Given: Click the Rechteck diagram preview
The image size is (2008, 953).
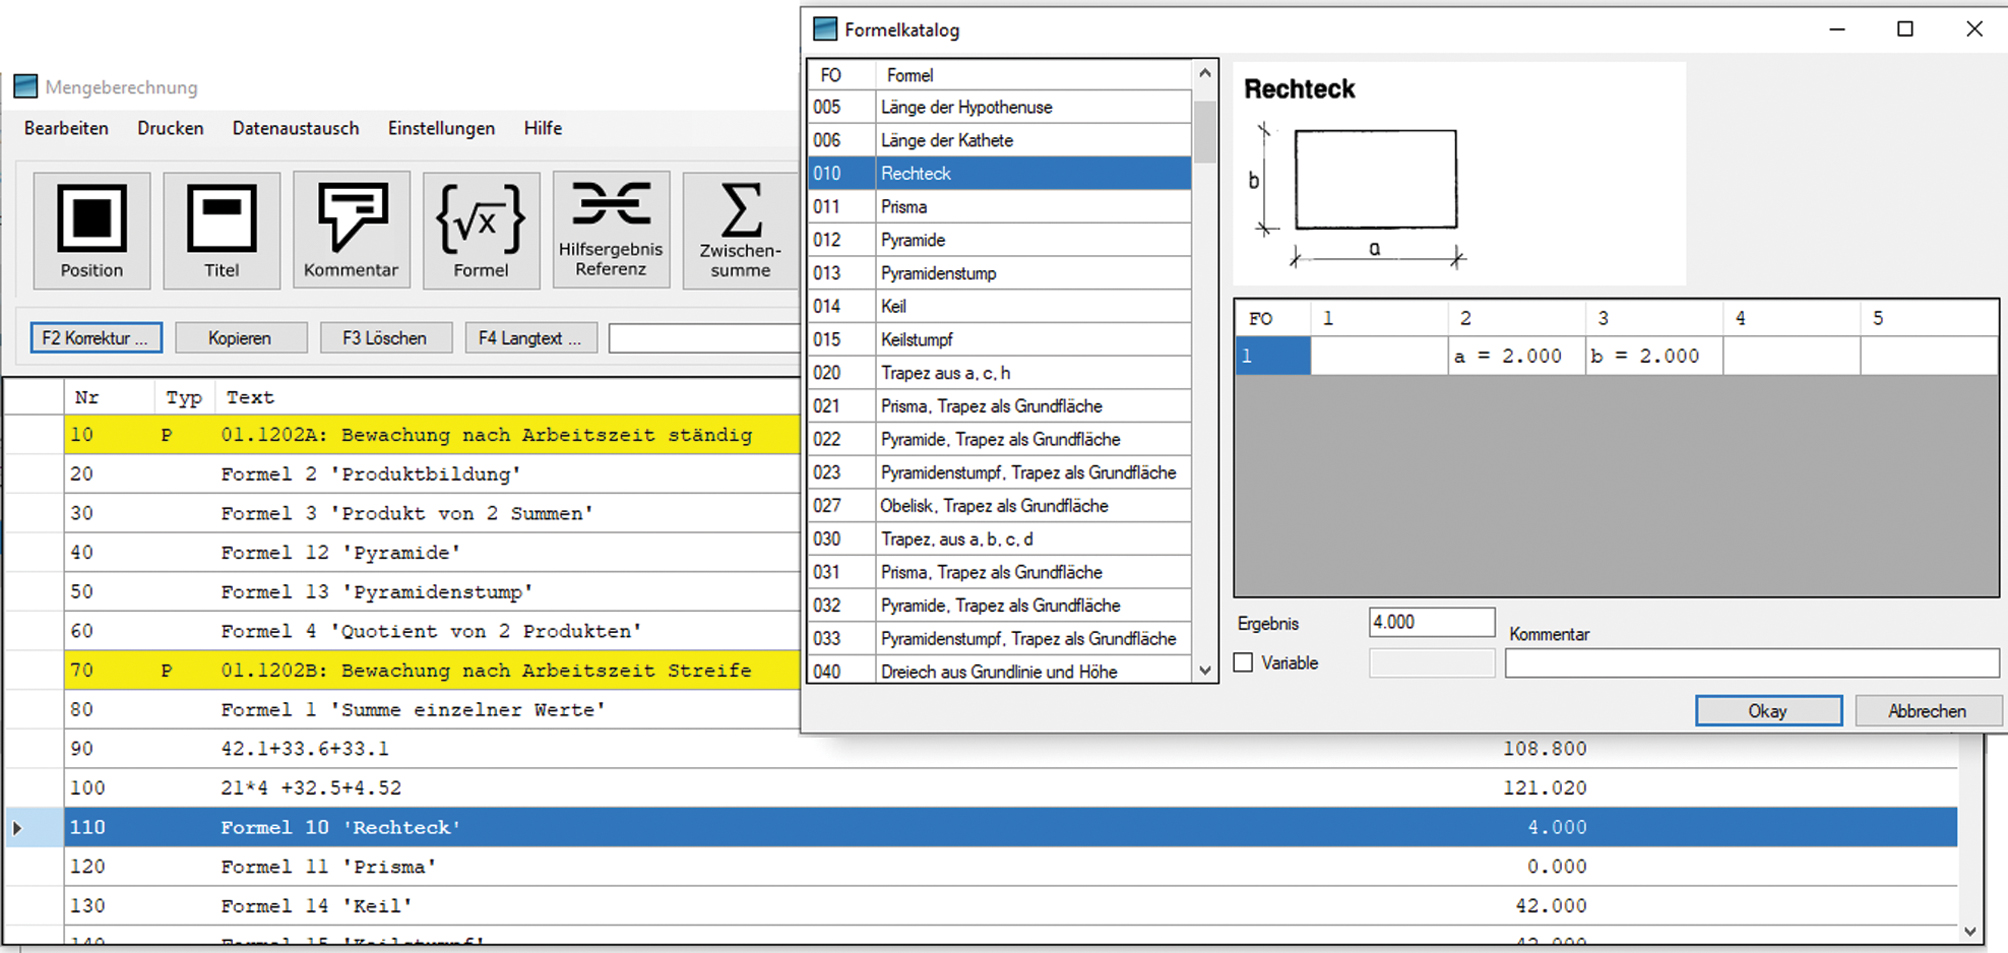Looking at the screenshot, I should point(1460,174).
